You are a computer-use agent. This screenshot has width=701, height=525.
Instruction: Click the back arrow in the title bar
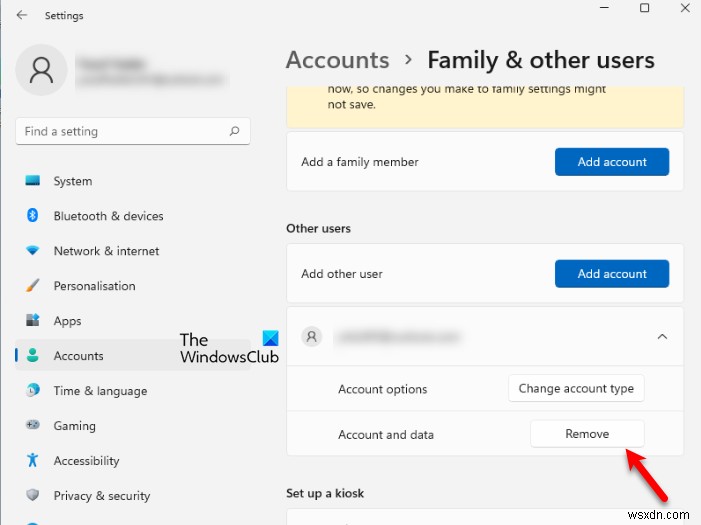pos(22,15)
